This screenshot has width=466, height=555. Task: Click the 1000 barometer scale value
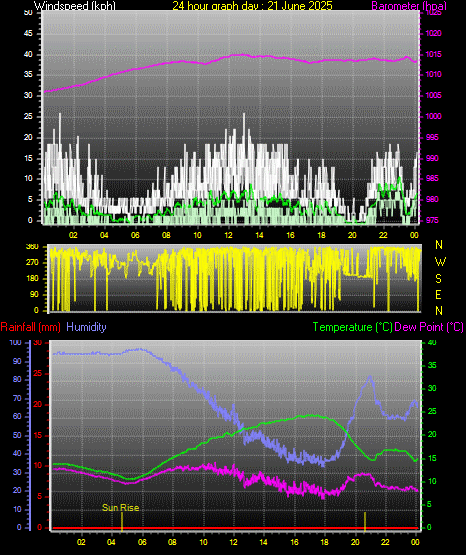tap(433, 116)
